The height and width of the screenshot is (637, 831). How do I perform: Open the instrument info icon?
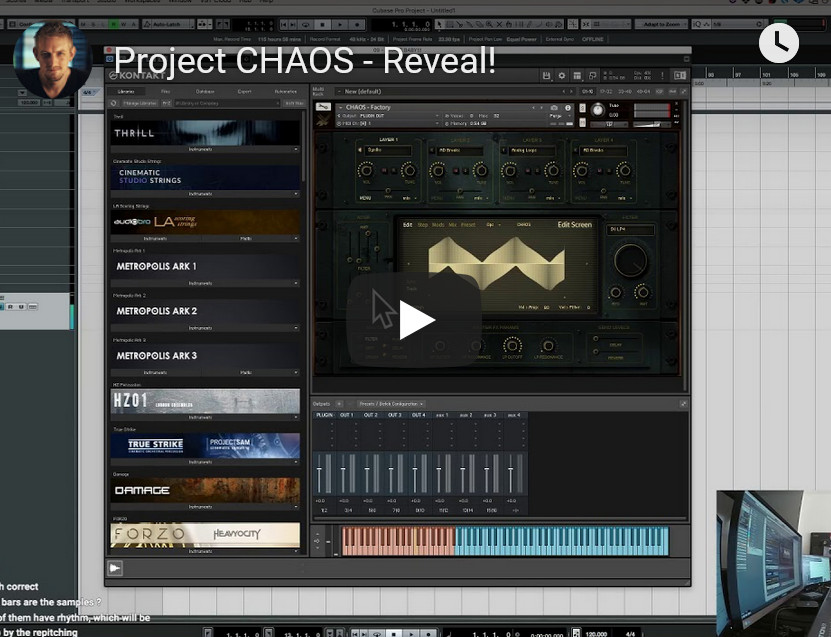568,108
